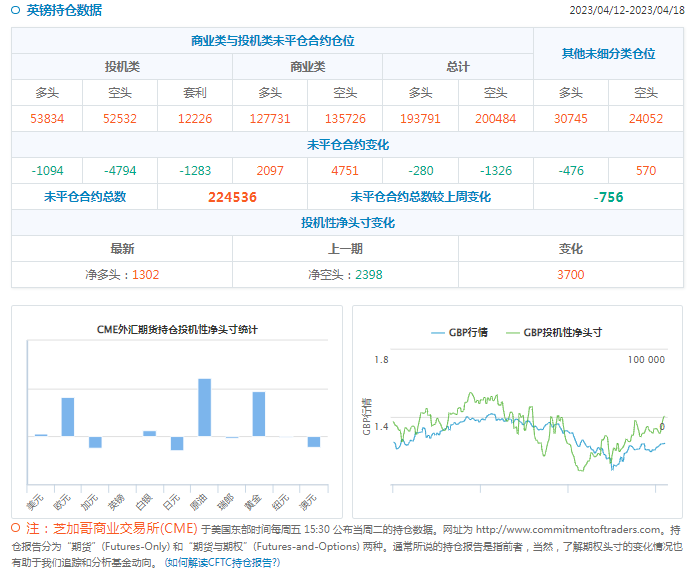The height and width of the screenshot is (573, 698).
Task: Click the 欧元 bar in the chart
Action: [x=68, y=417]
